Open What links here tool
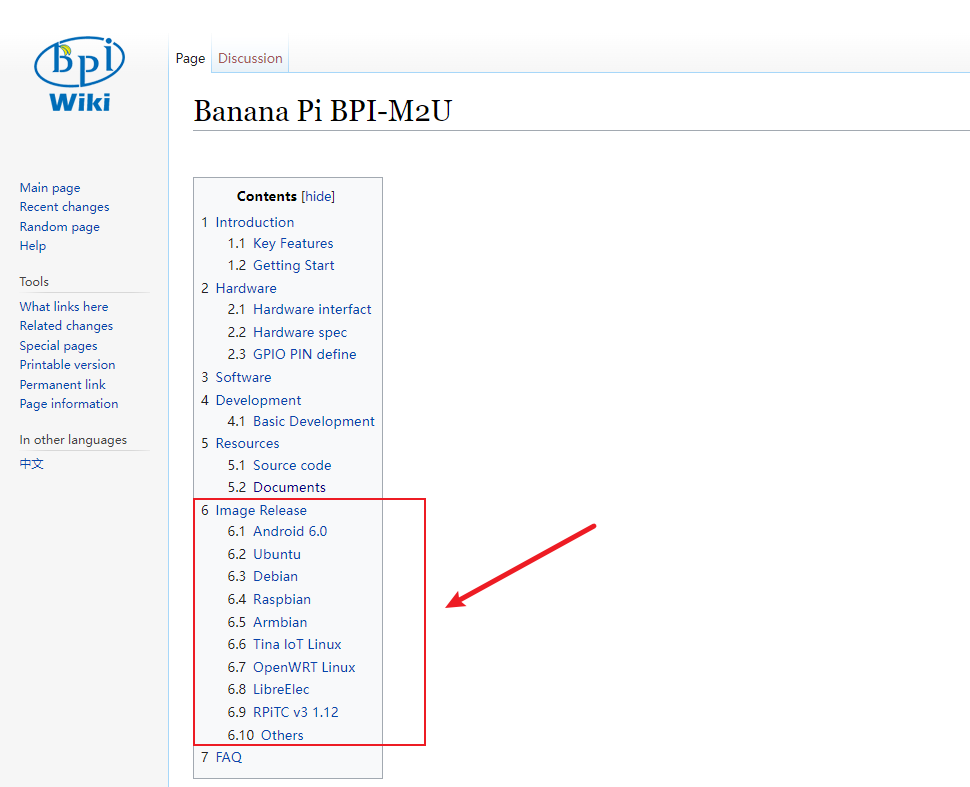 point(64,306)
